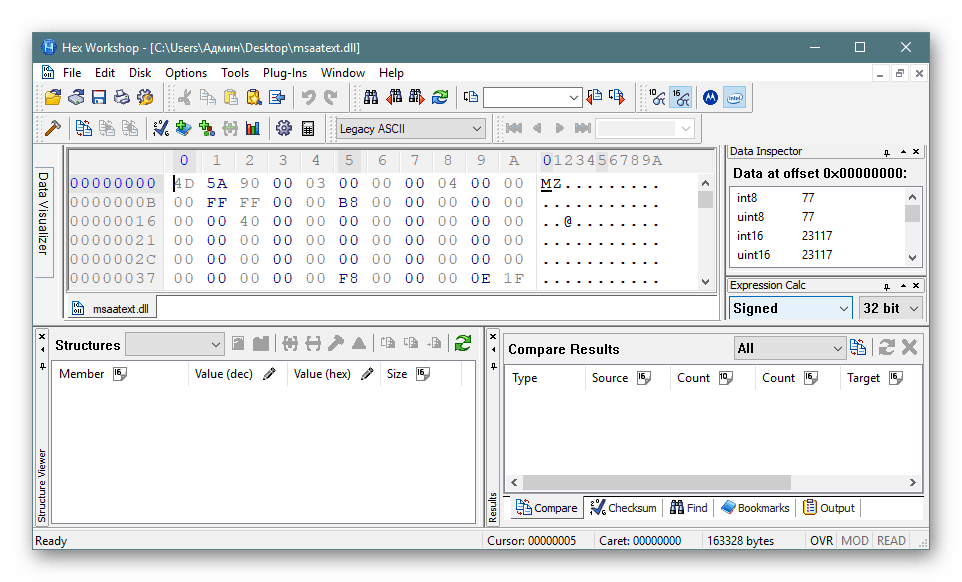962x582 pixels.
Task: Open a file with the folder icon
Action: click(53, 97)
